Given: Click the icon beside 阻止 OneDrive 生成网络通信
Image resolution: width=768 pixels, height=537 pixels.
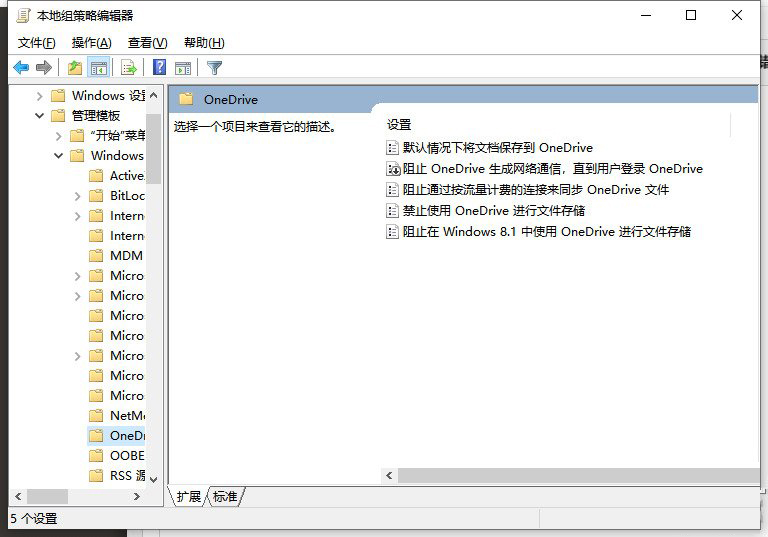Looking at the screenshot, I should click(x=393, y=169).
